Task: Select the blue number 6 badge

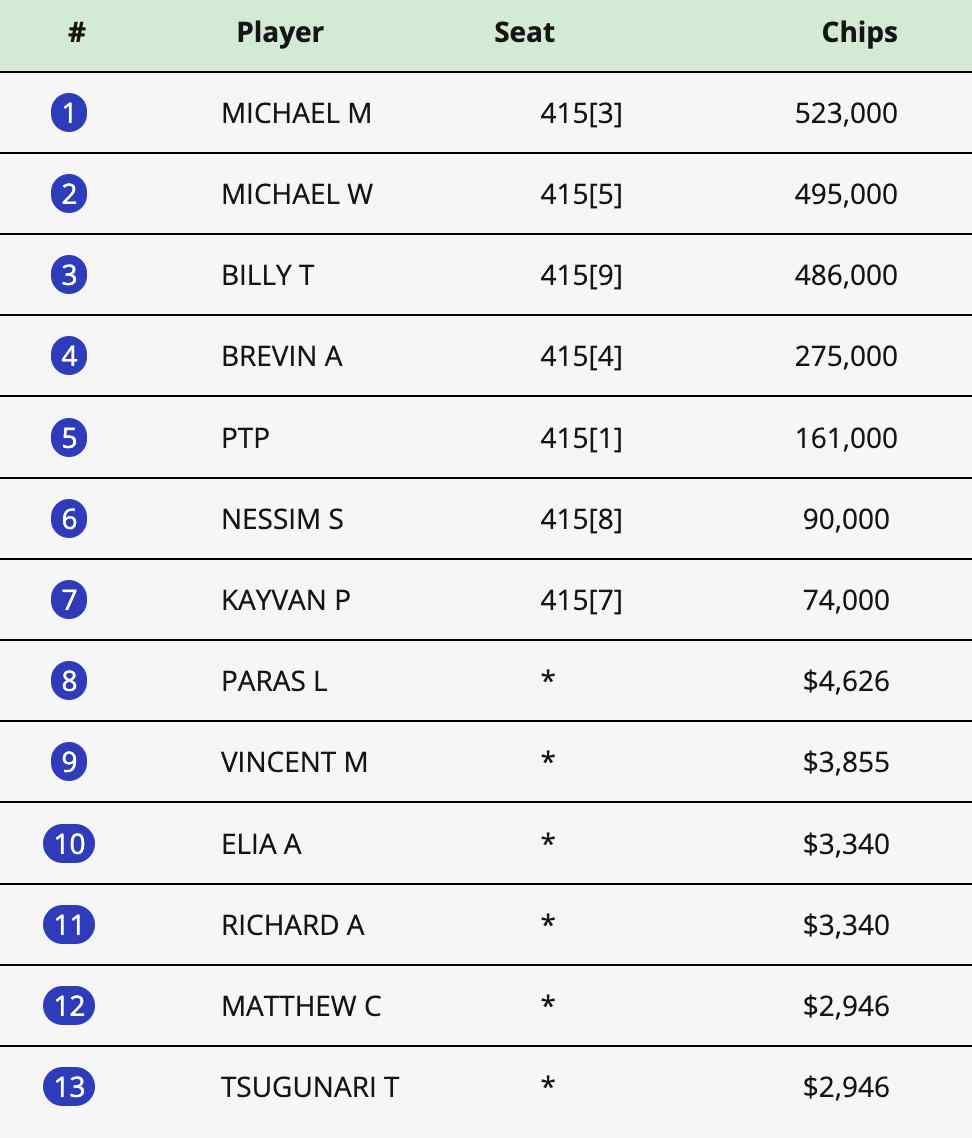Action: tap(69, 518)
